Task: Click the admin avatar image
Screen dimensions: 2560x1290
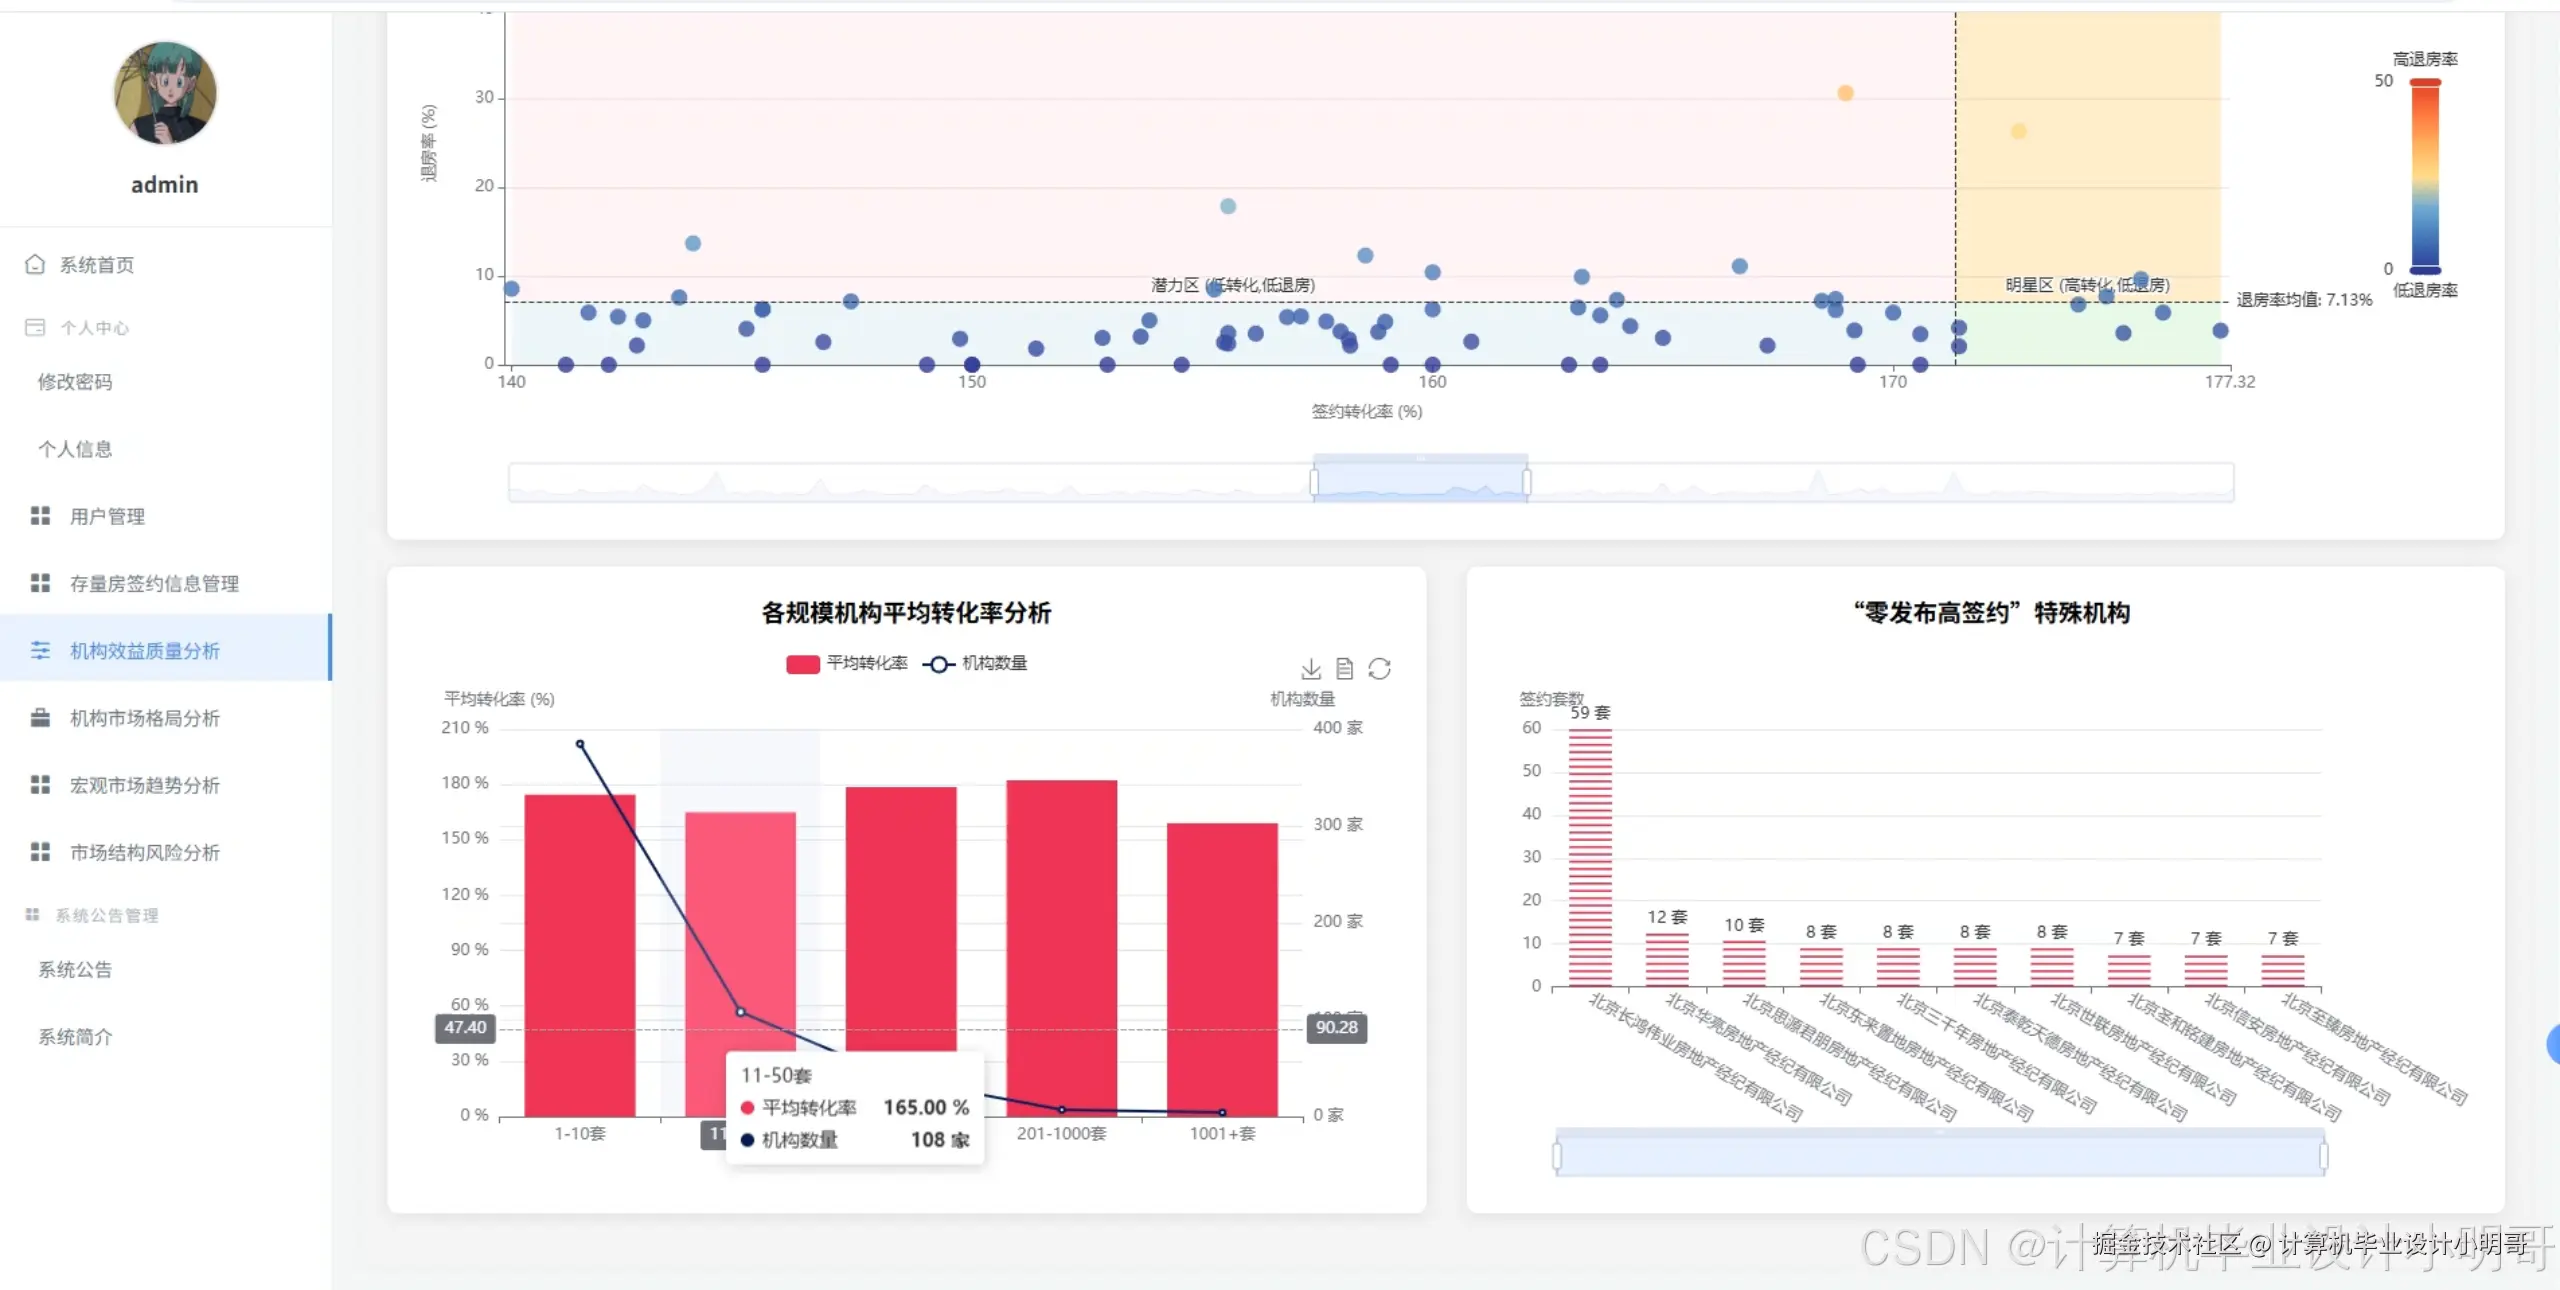Action: pos(165,93)
